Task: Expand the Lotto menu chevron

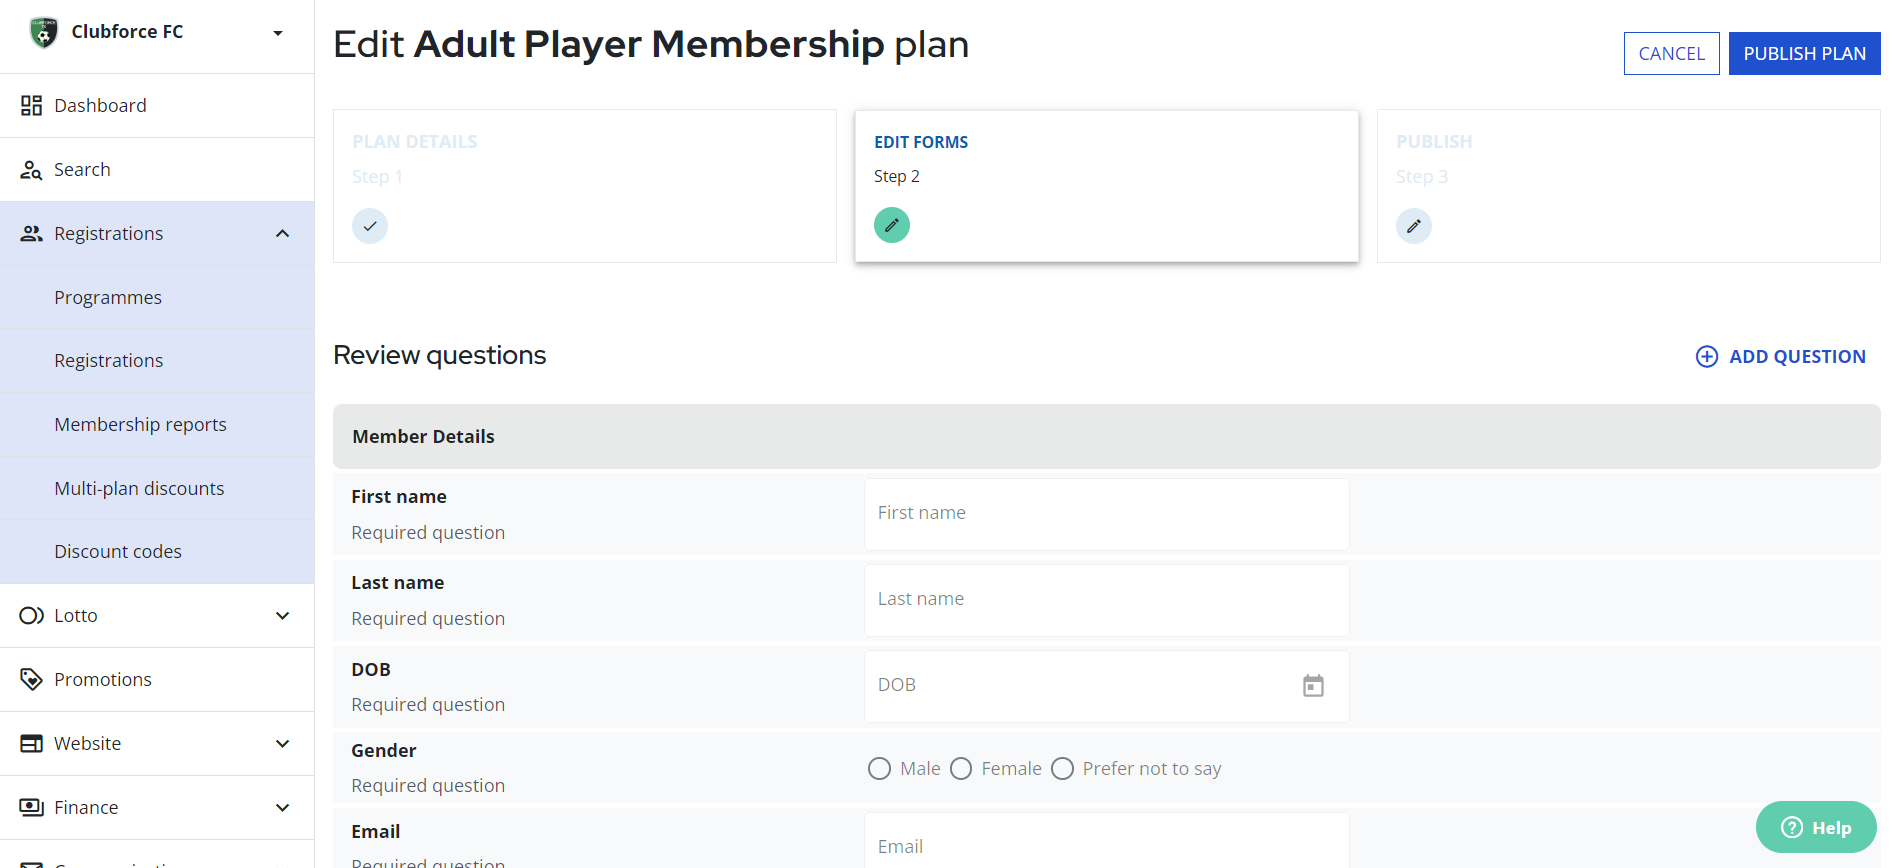Action: click(283, 615)
